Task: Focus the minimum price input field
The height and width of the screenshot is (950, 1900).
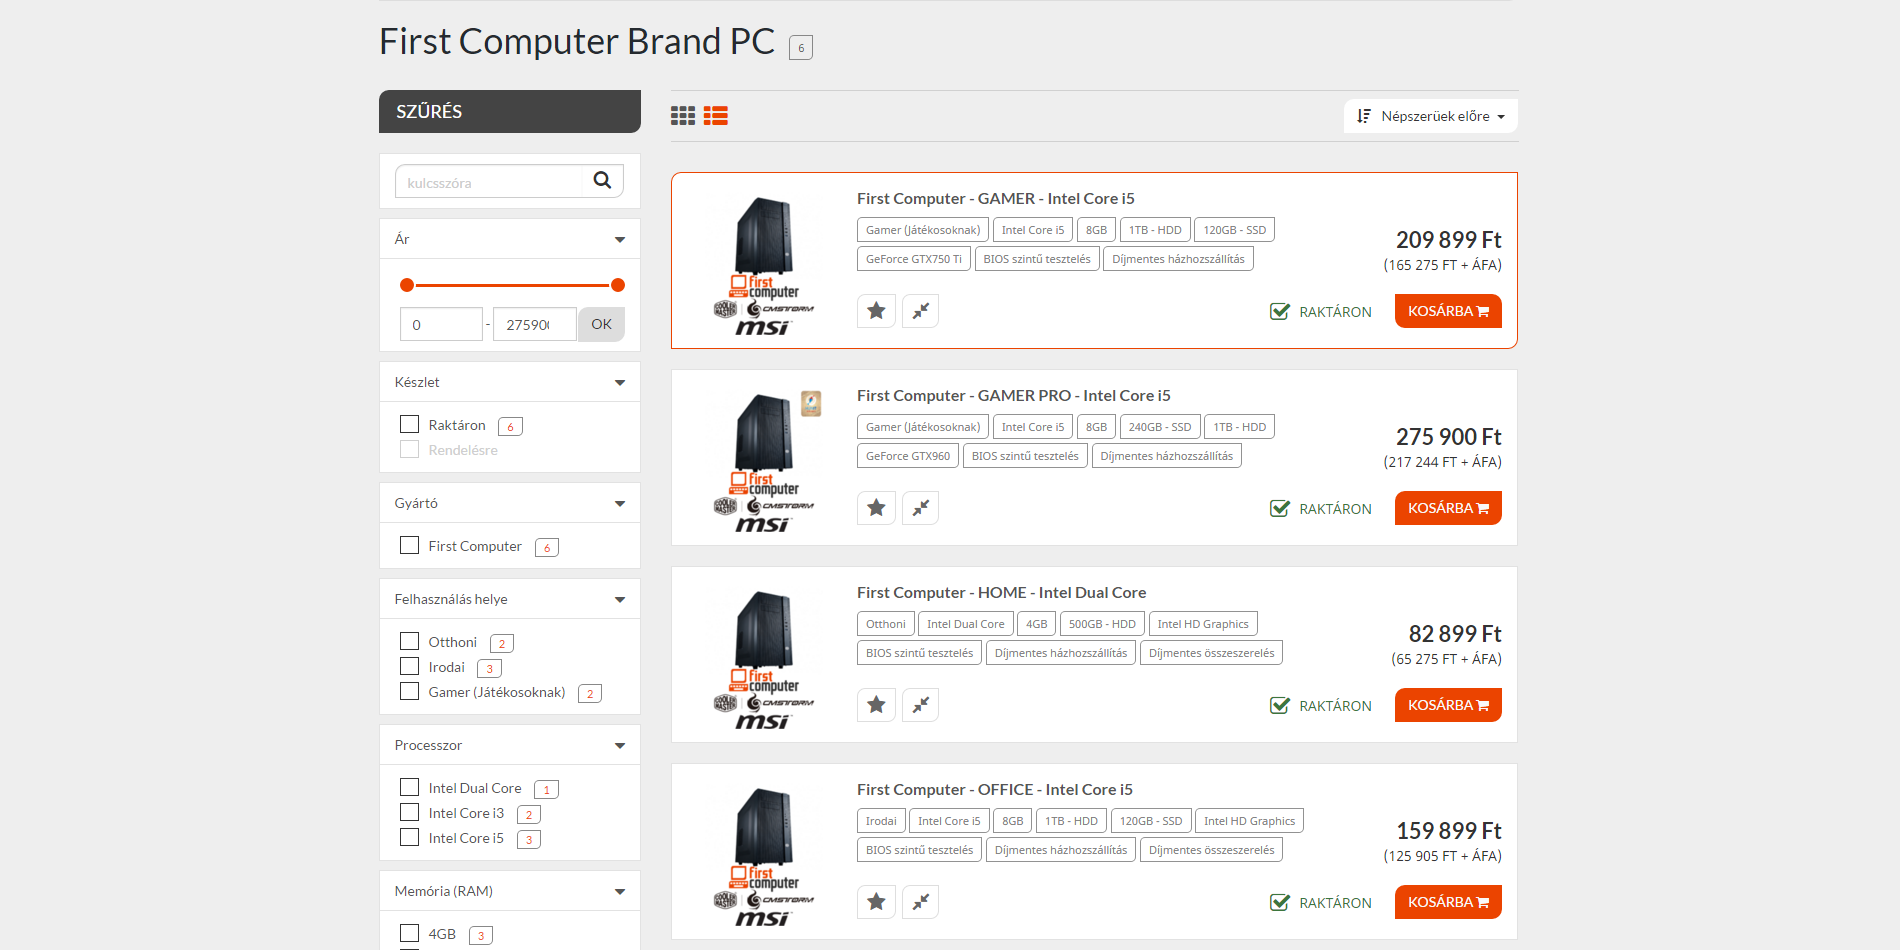Action: click(442, 324)
